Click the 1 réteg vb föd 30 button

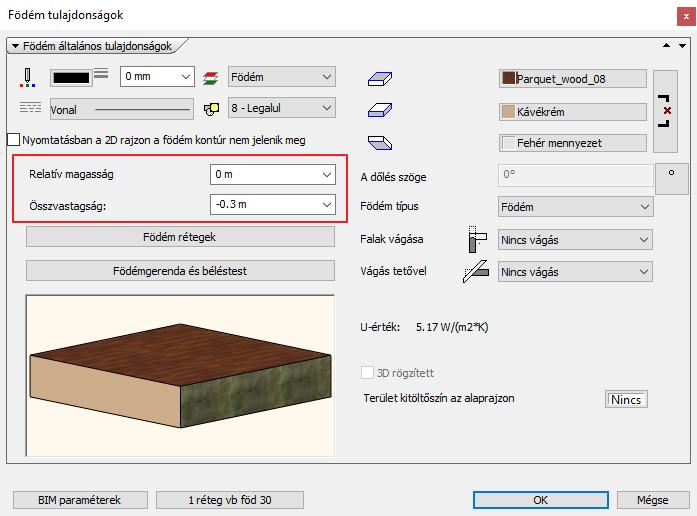click(230, 500)
